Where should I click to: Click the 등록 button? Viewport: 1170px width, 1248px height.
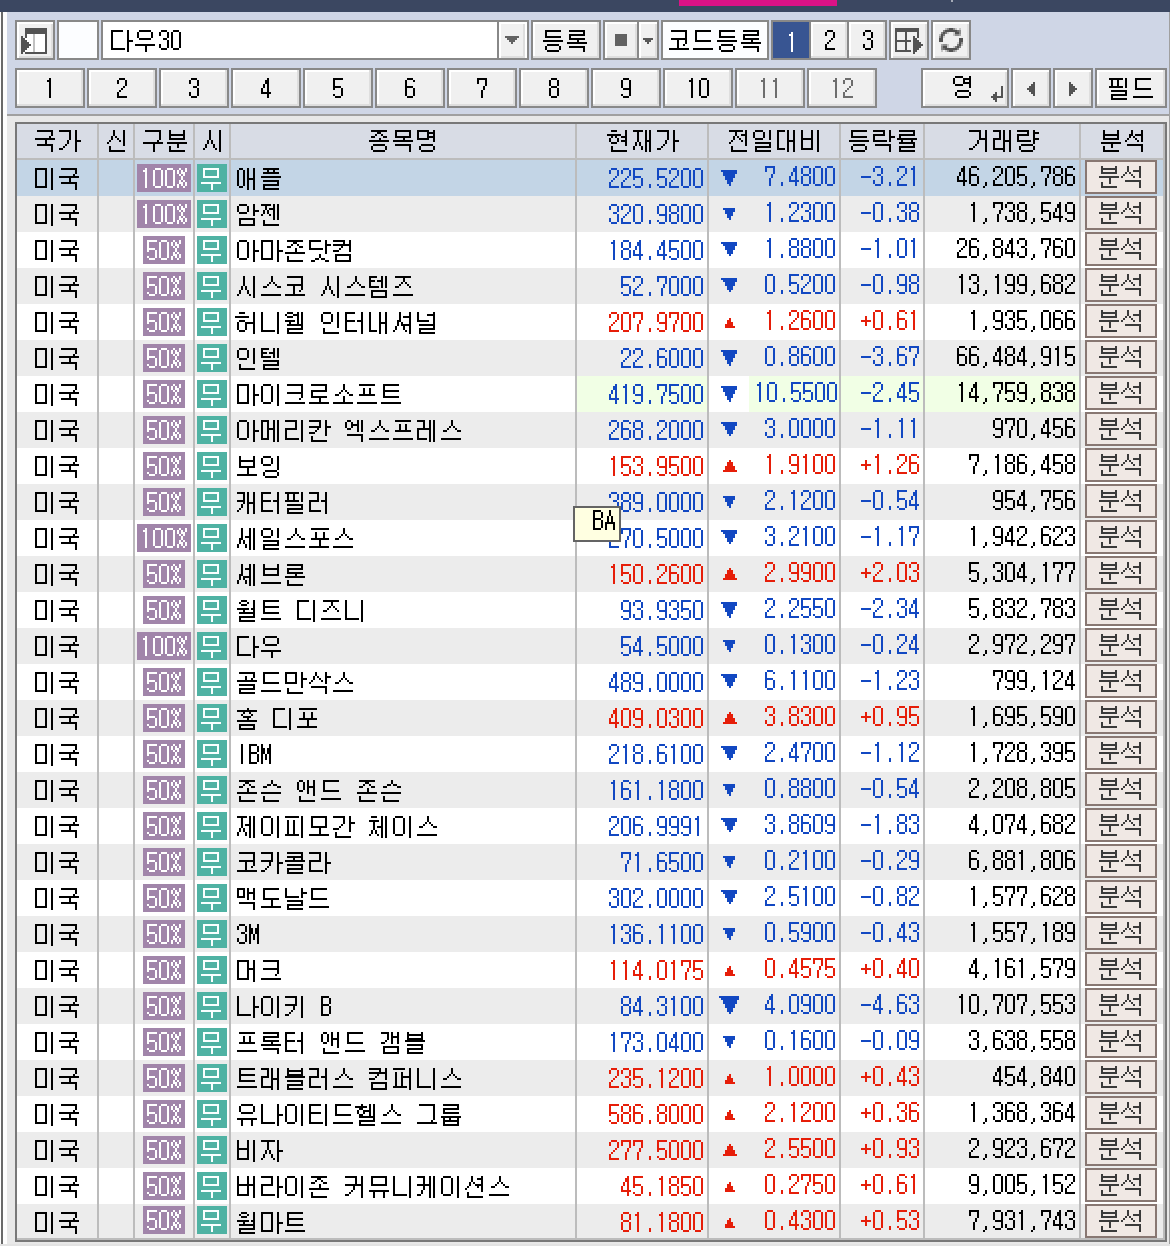pyautogui.click(x=565, y=41)
